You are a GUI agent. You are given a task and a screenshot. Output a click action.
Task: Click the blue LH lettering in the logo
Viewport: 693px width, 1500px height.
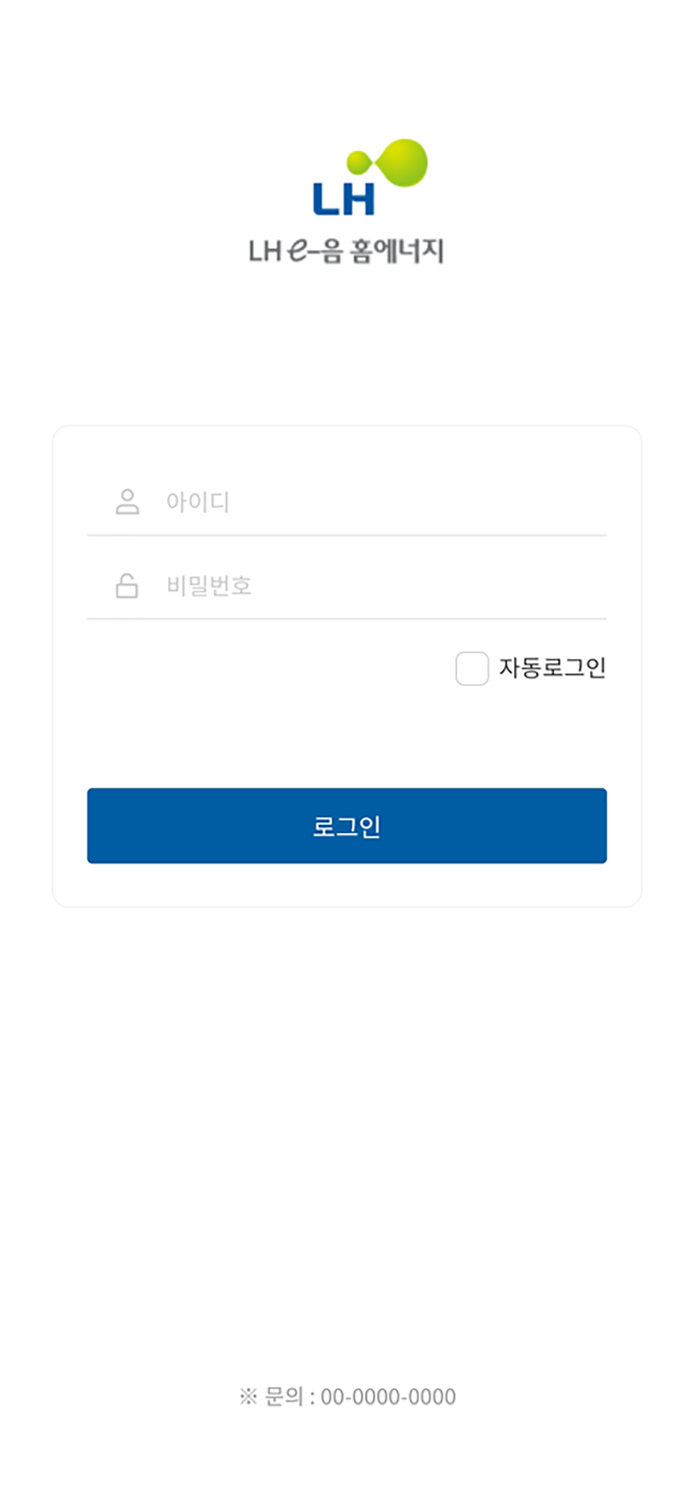(x=346, y=199)
